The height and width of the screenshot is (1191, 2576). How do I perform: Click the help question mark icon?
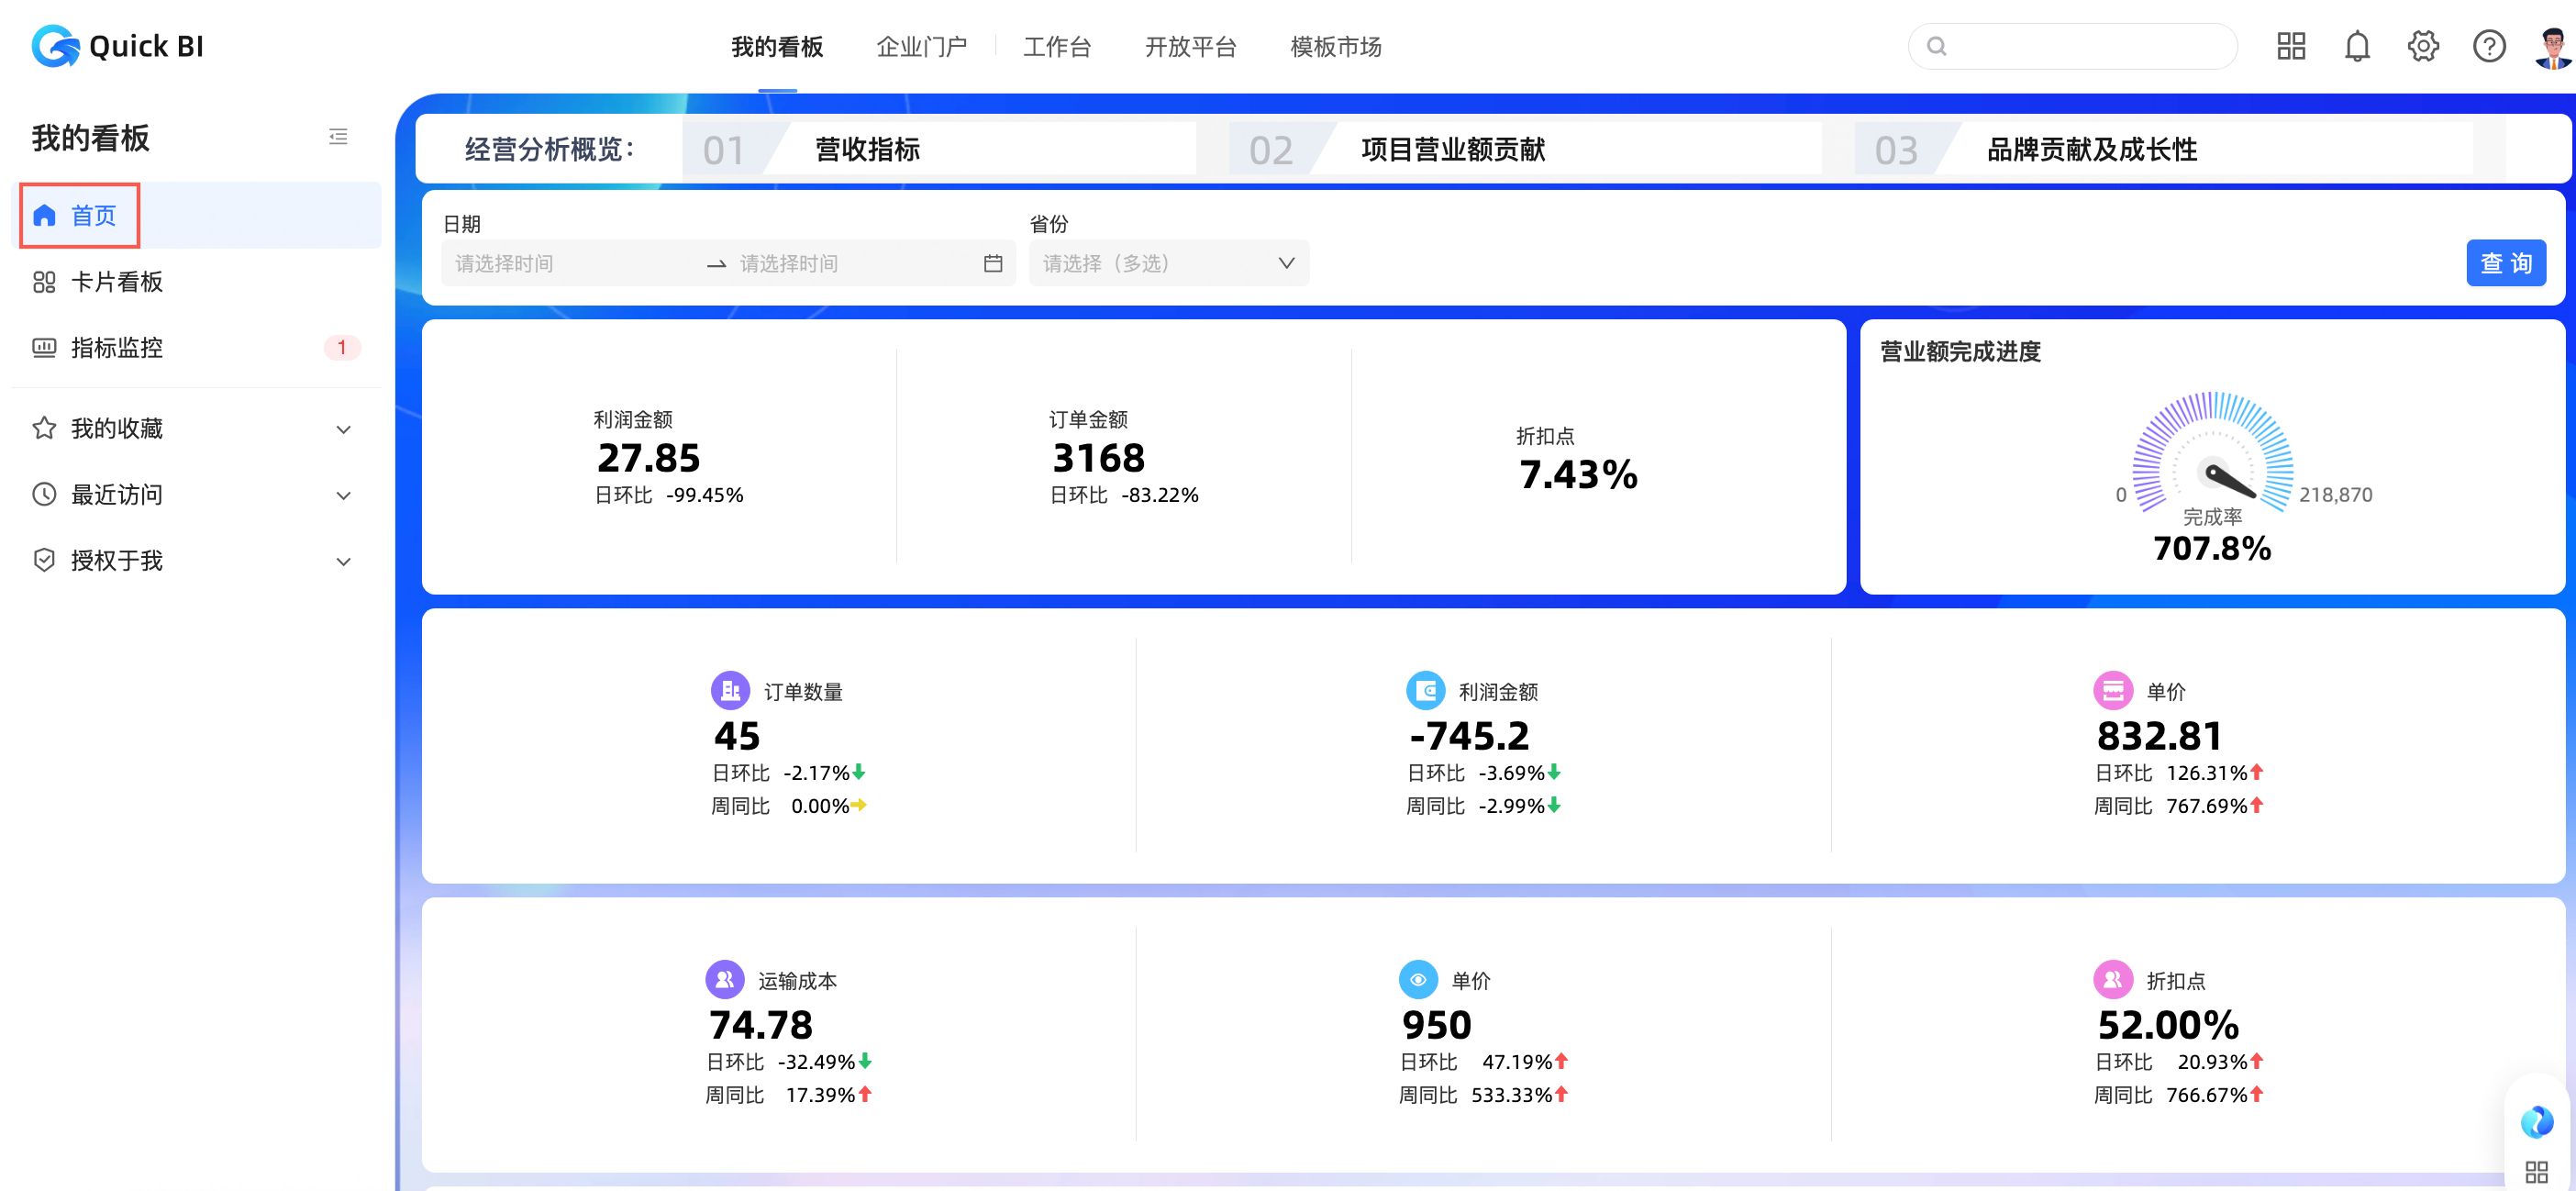pyautogui.click(x=2488, y=47)
